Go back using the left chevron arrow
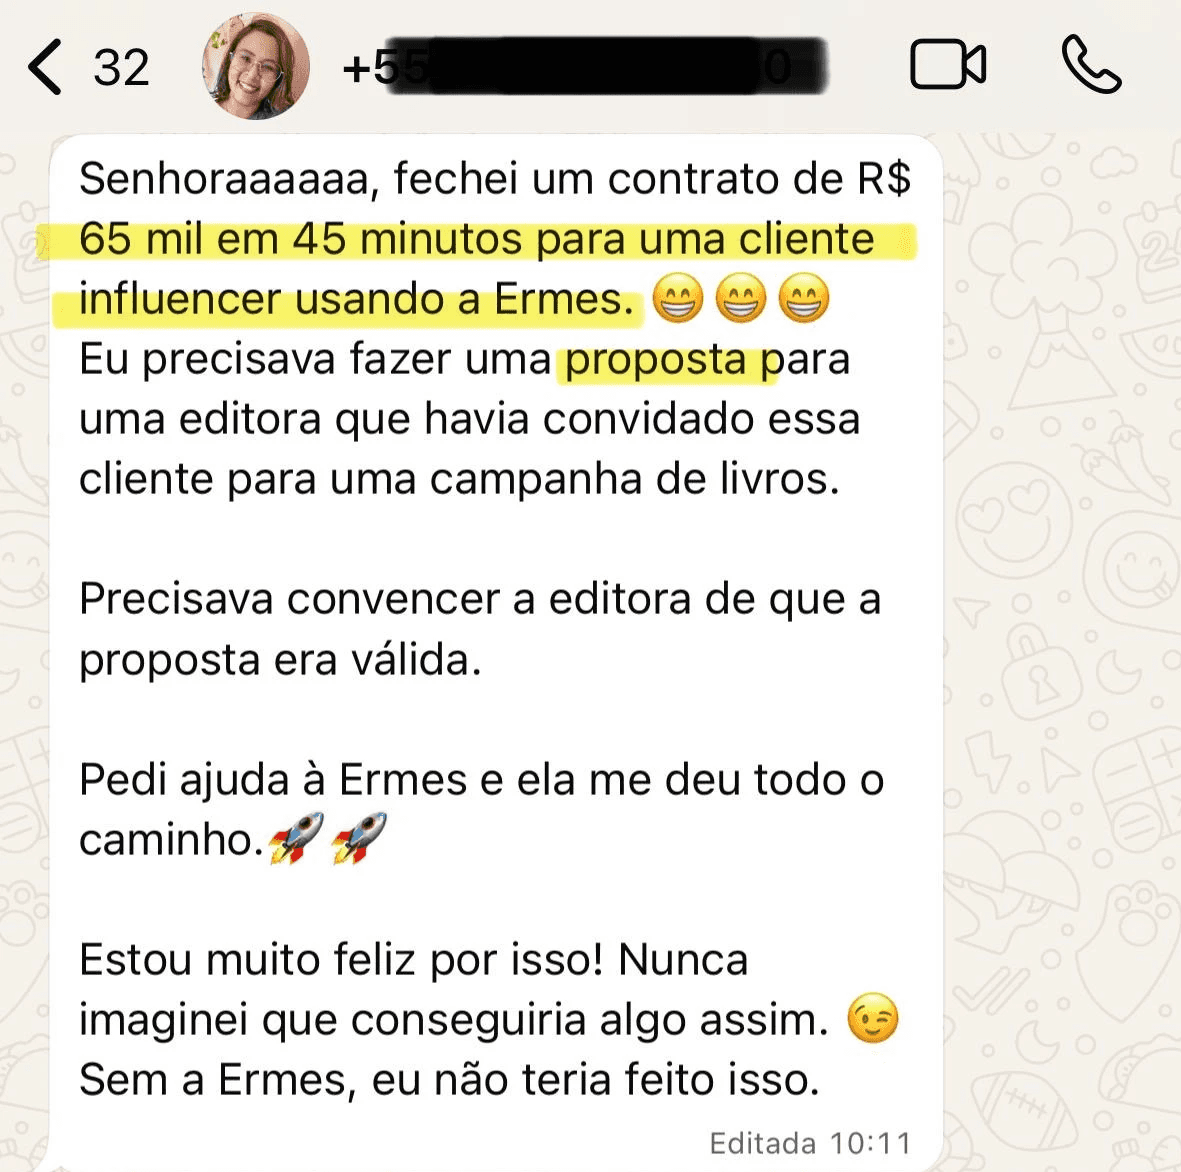The height and width of the screenshot is (1172, 1181). pyautogui.click(x=44, y=67)
